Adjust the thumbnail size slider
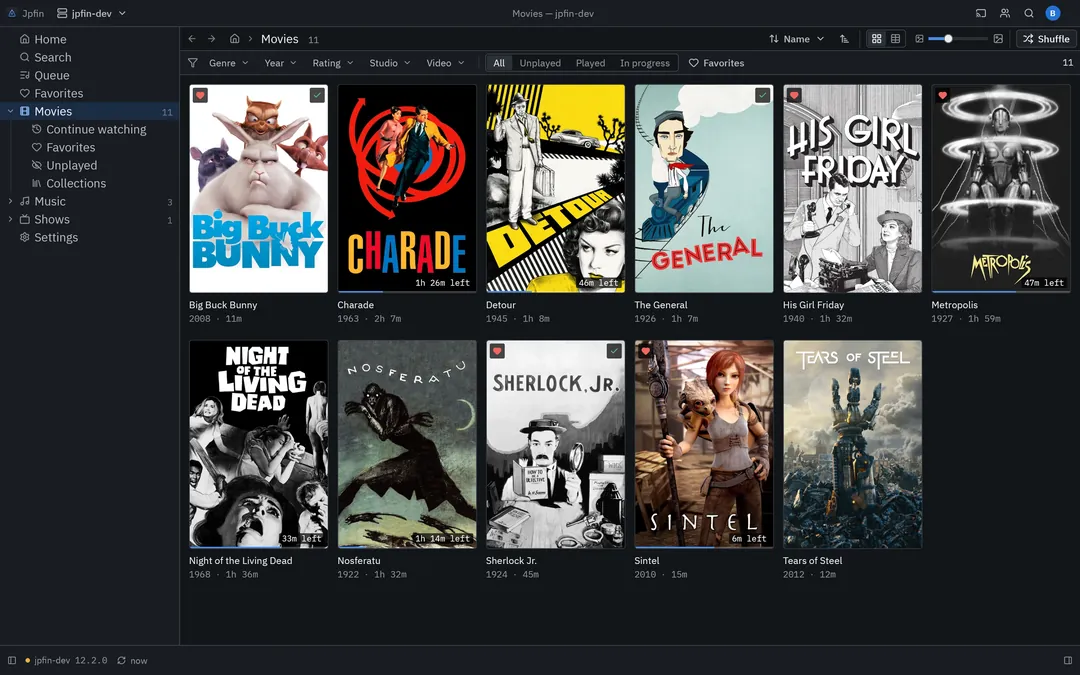This screenshot has height=675, width=1080. (x=957, y=39)
